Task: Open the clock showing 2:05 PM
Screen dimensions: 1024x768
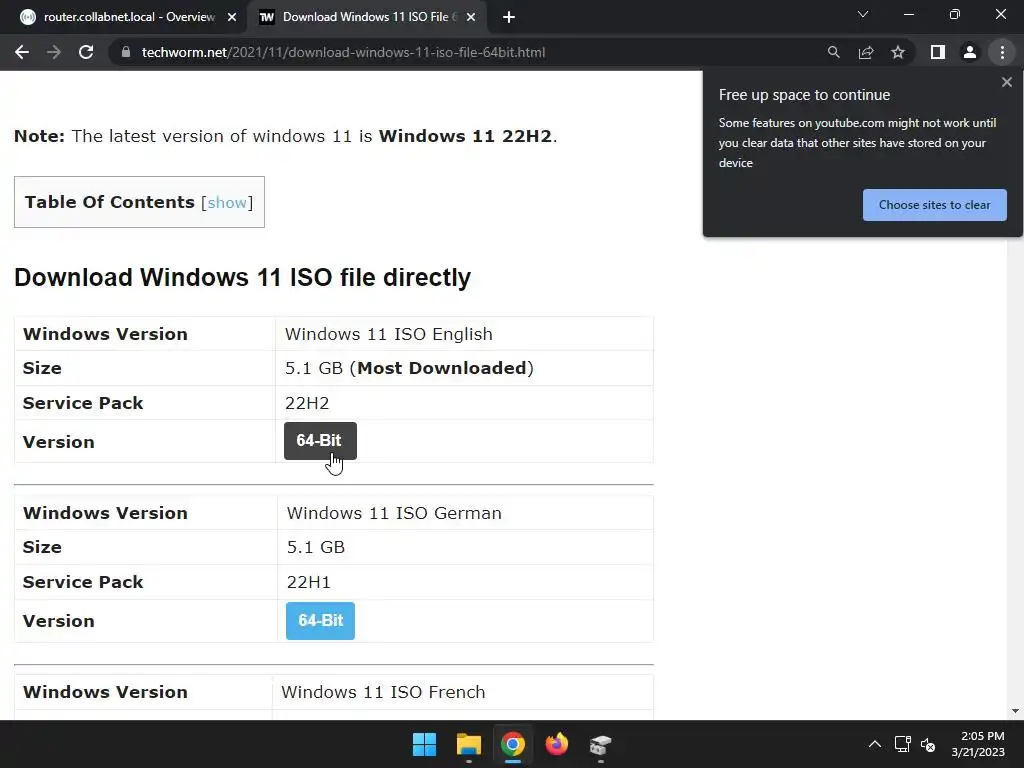Action: (x=978, y=744)
